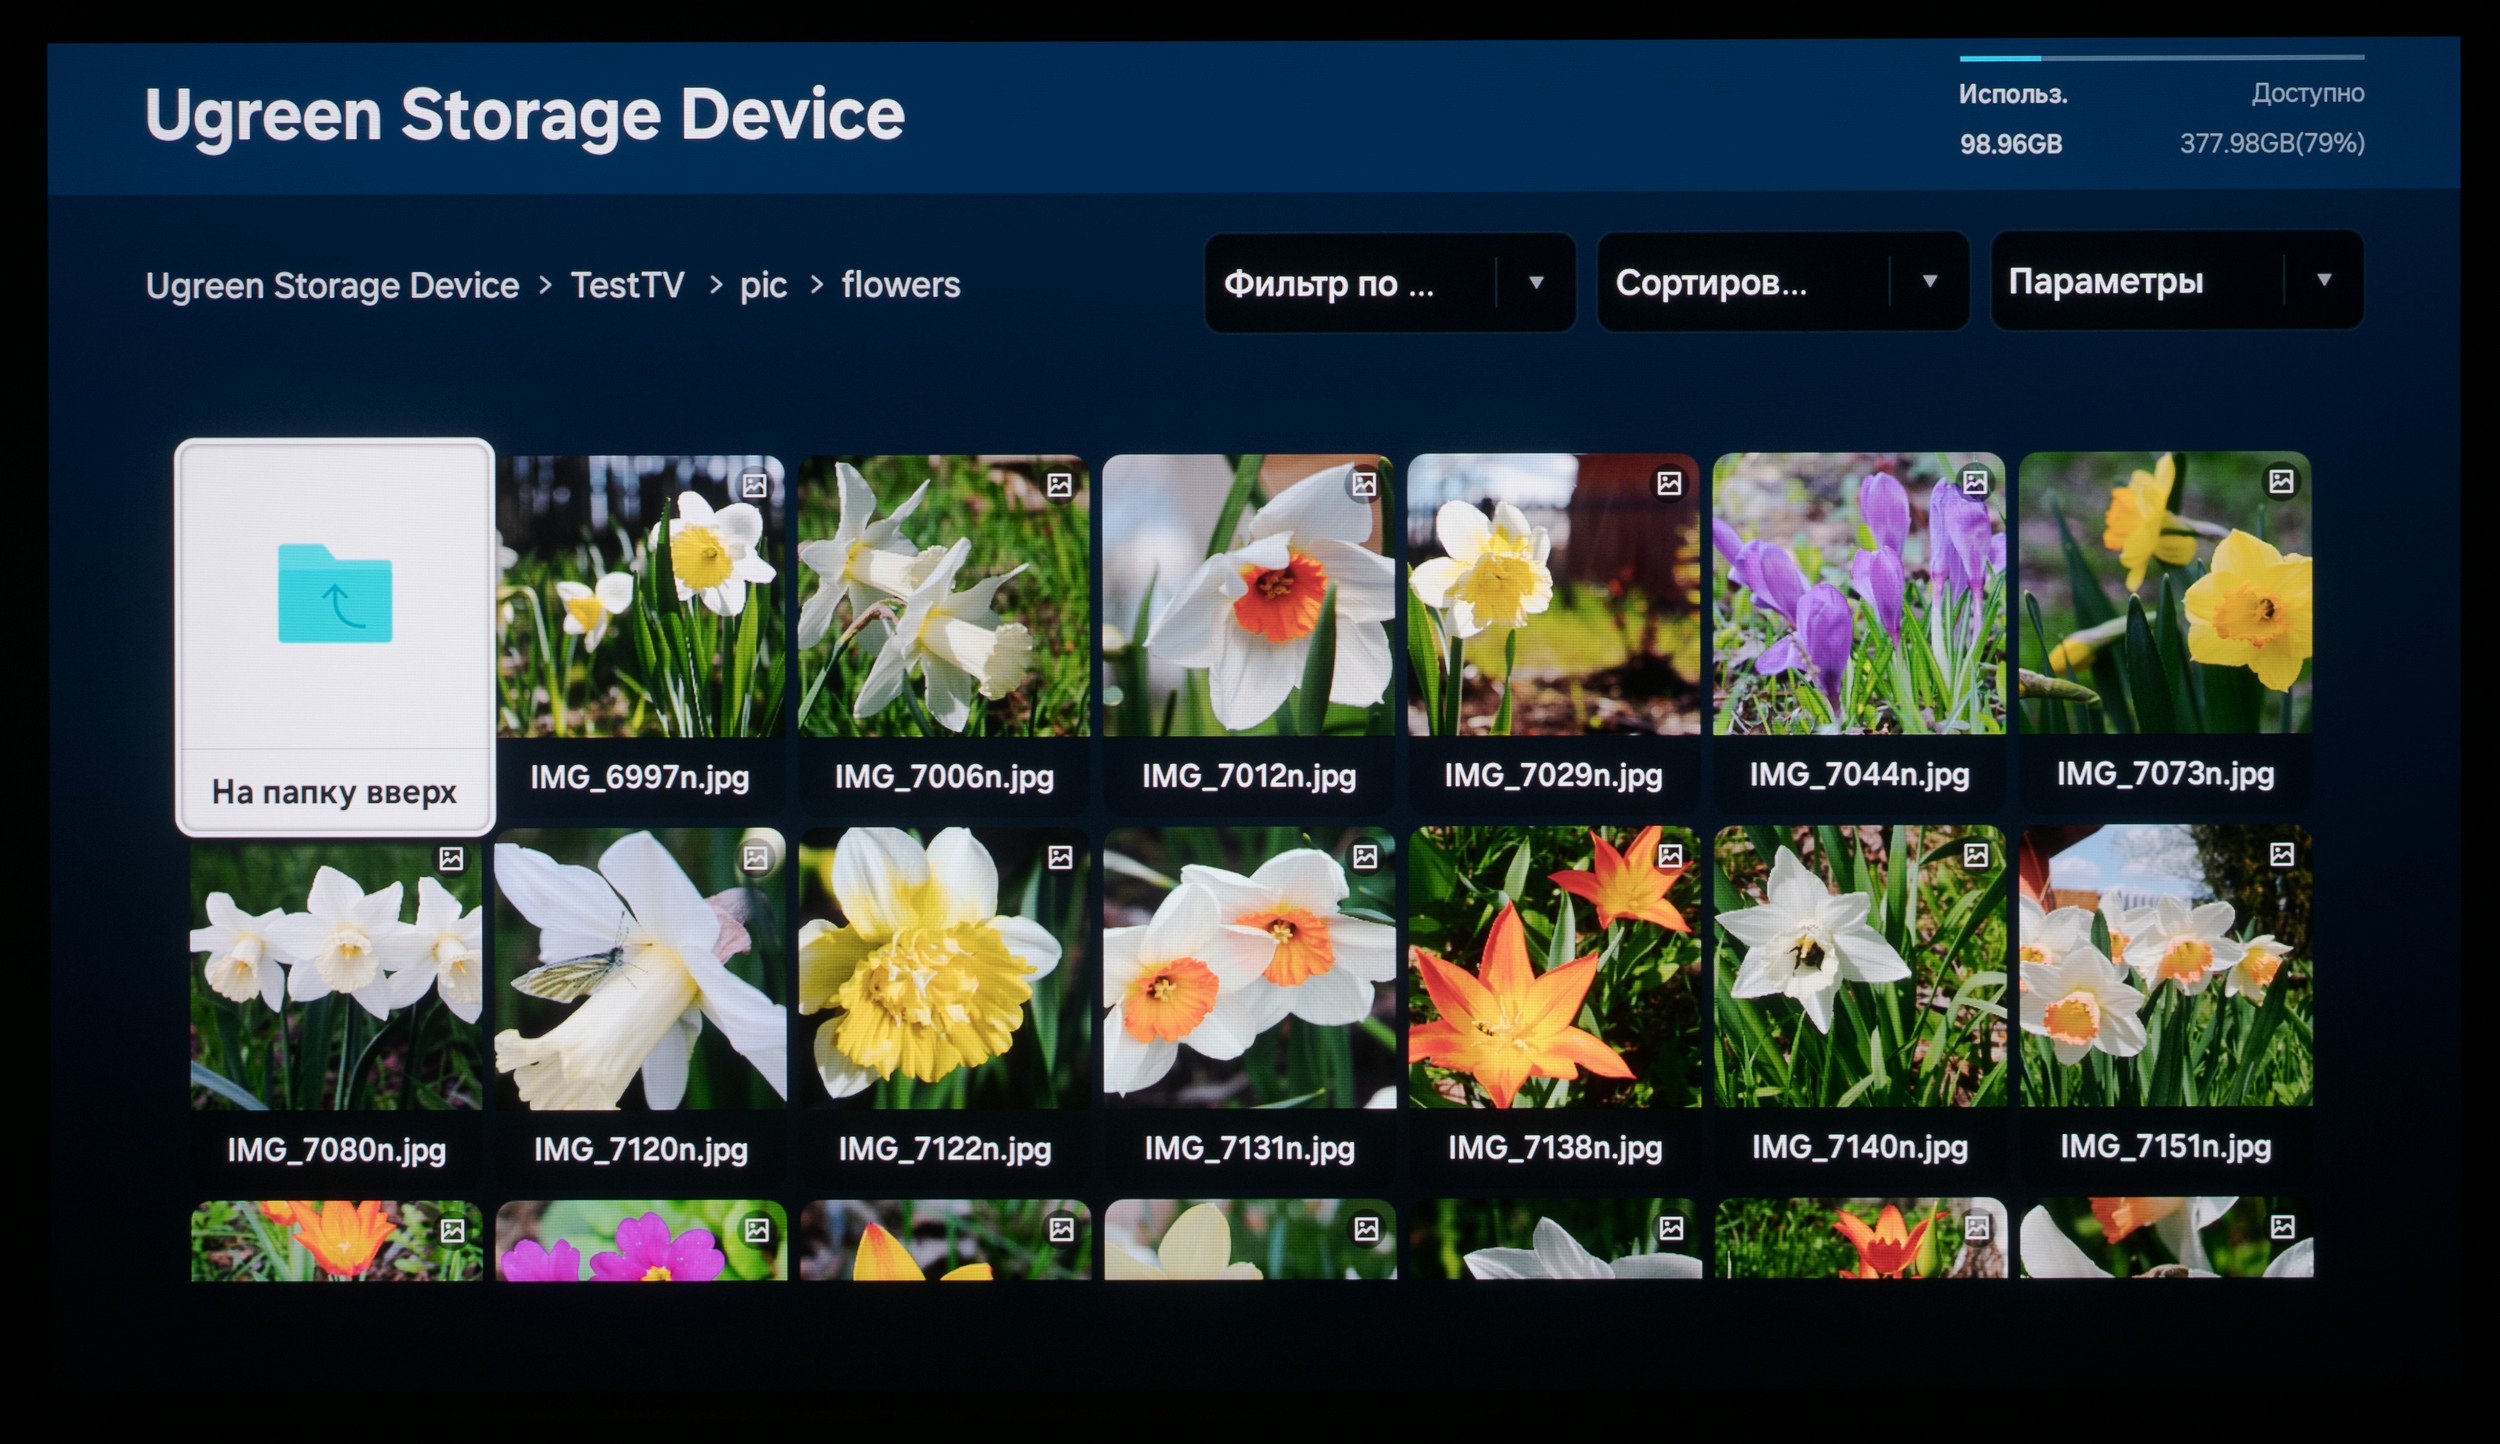
Task: Click the На папку вверх label
Action: [x=334, y=793]
